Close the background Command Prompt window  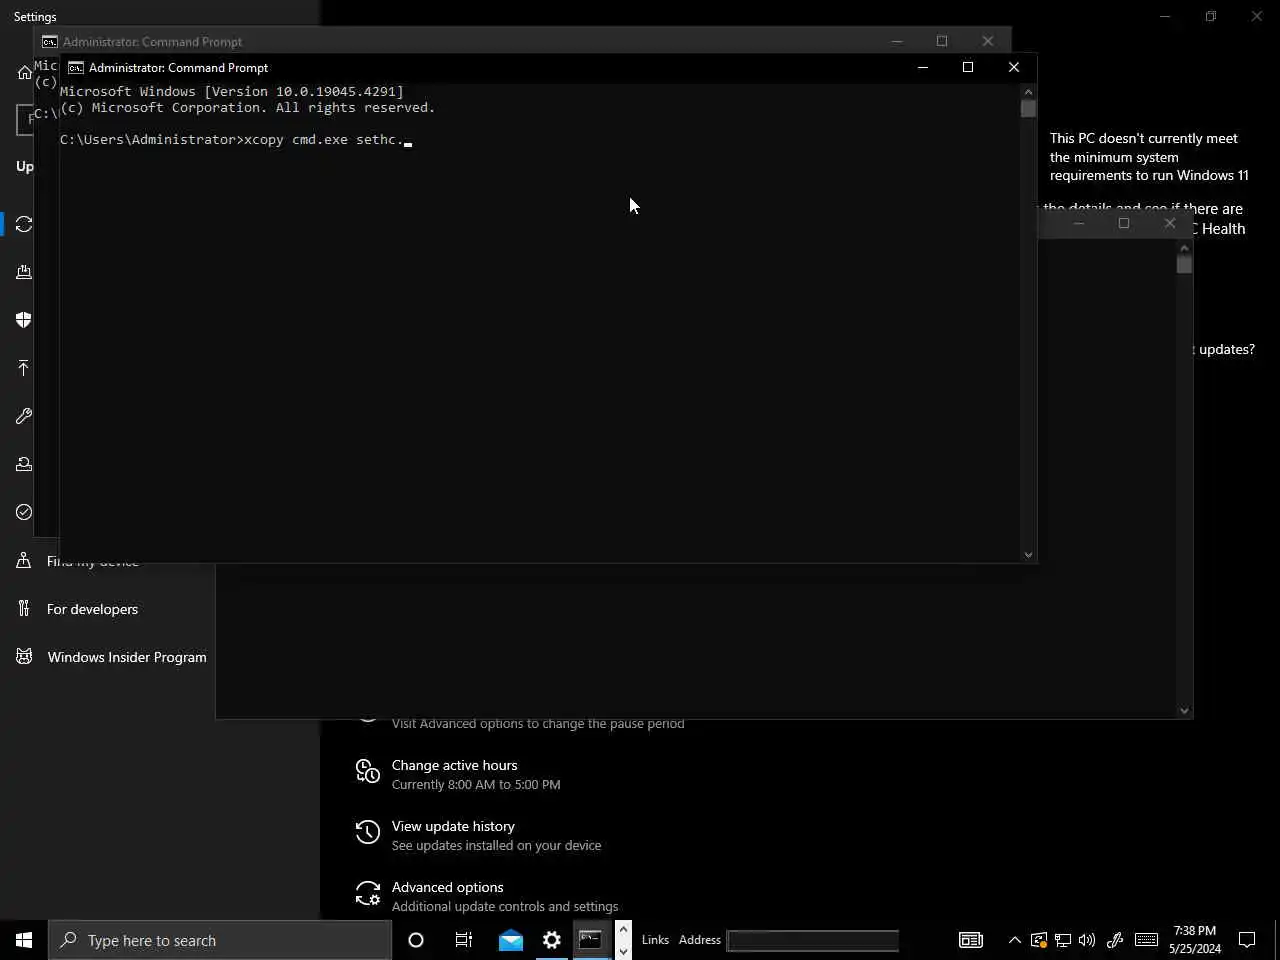point(988,41)
